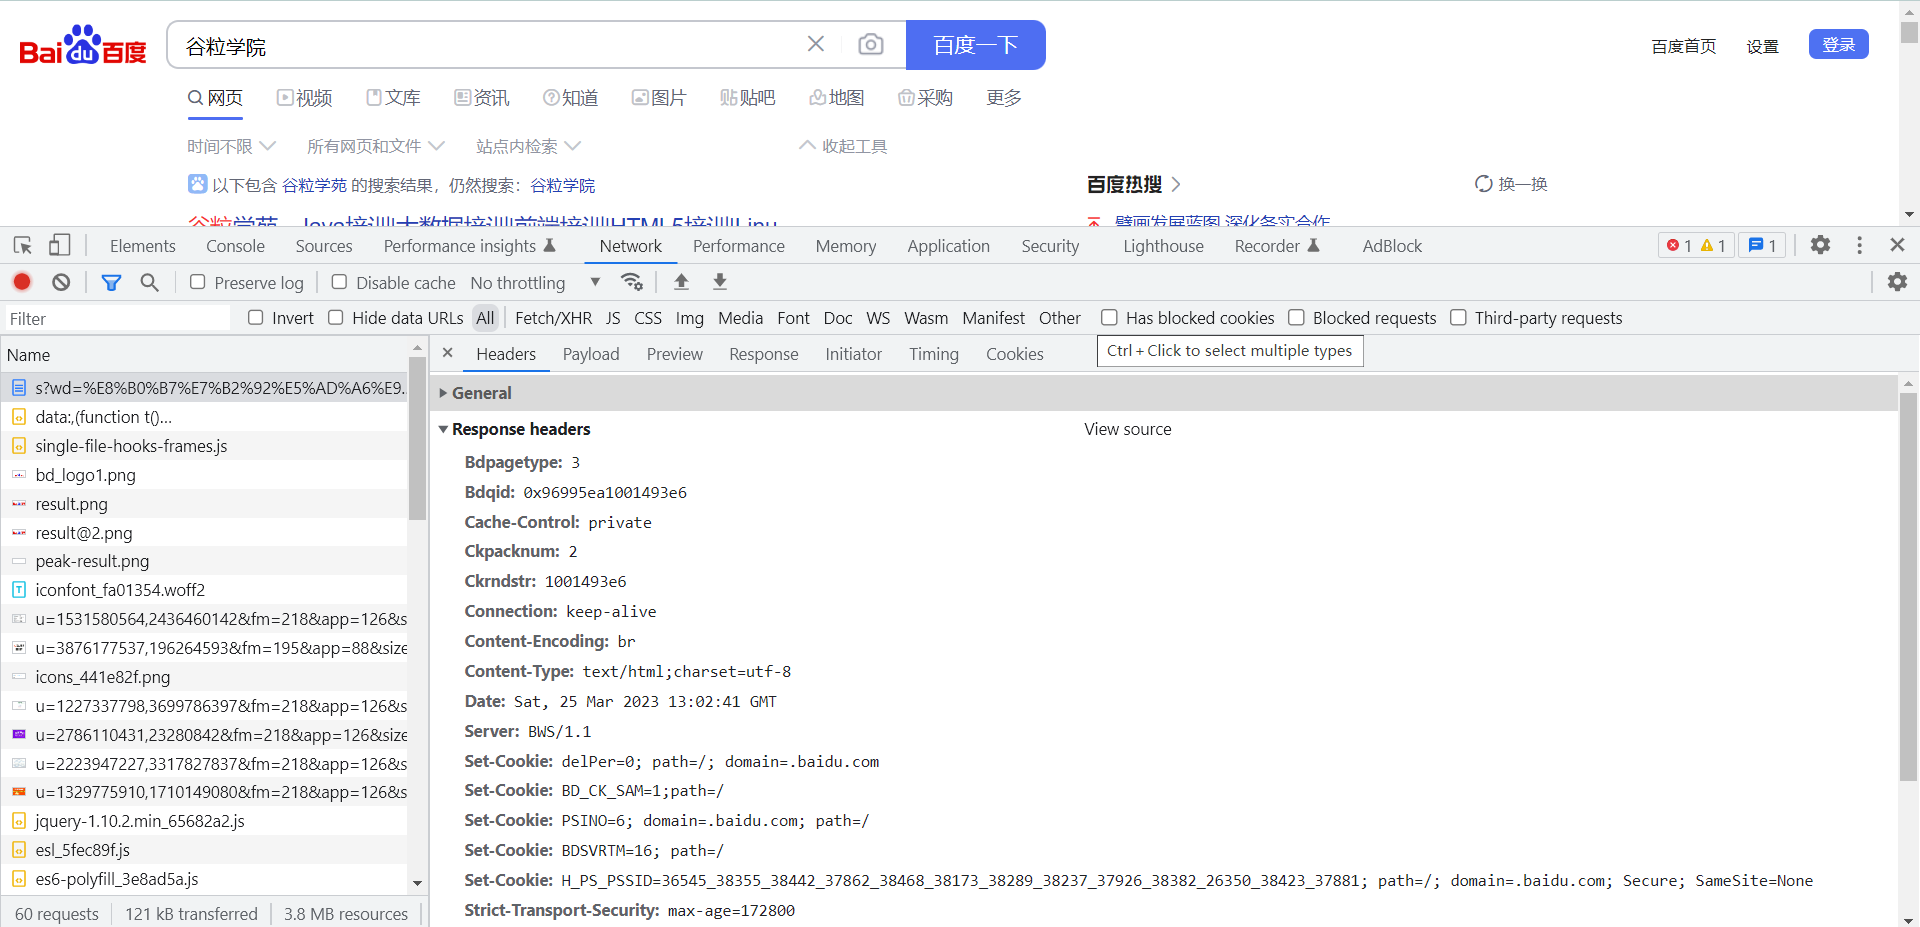Open Network panel settings gear

tap(1897, 282)
